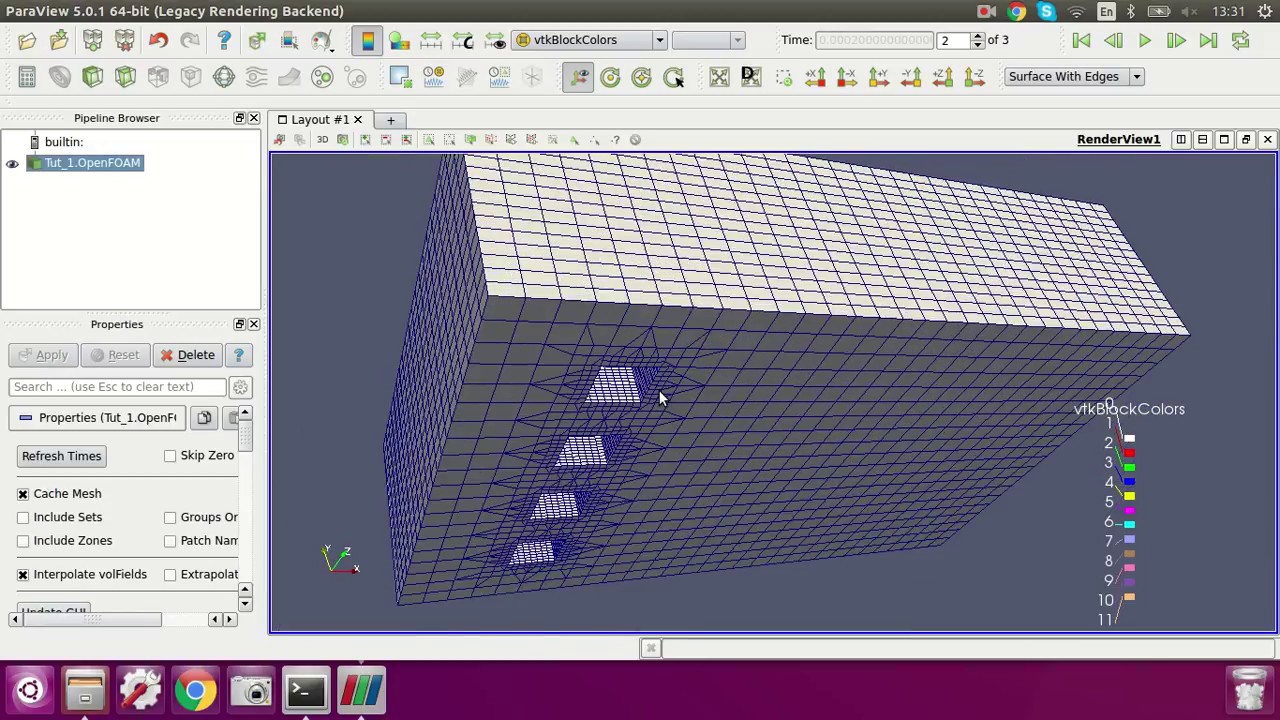1280x720 pixels.
Task: Click the Delete button
Action: [187, 355]
